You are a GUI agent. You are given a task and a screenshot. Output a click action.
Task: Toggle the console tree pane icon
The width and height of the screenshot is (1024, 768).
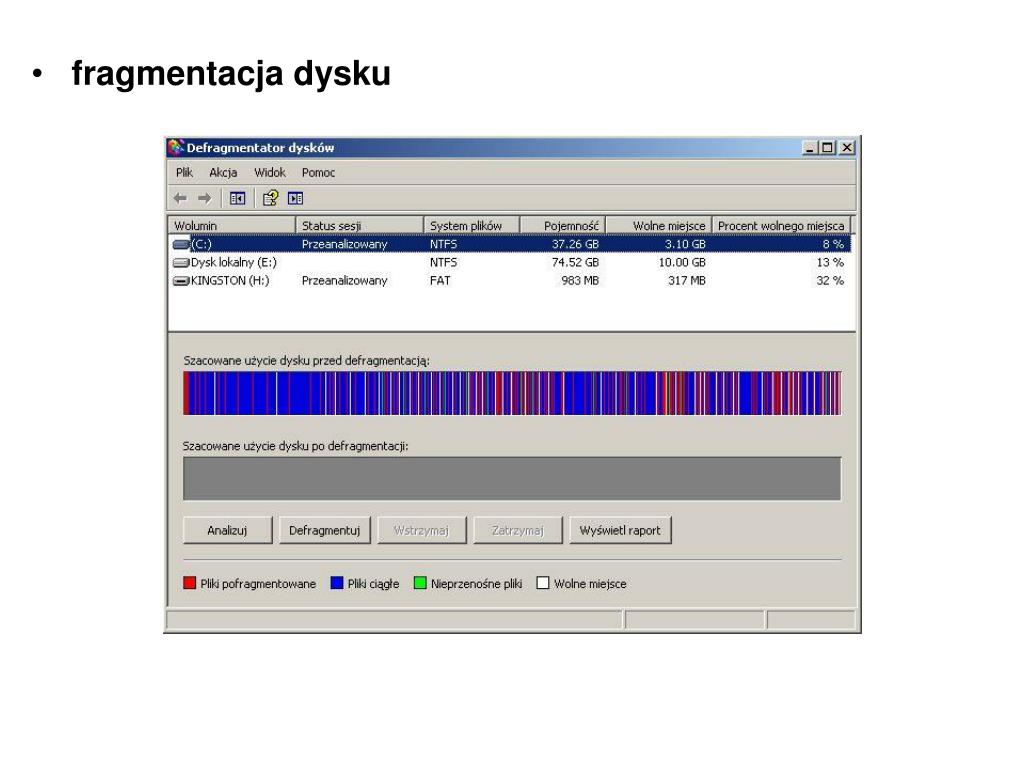pos(237,198)
